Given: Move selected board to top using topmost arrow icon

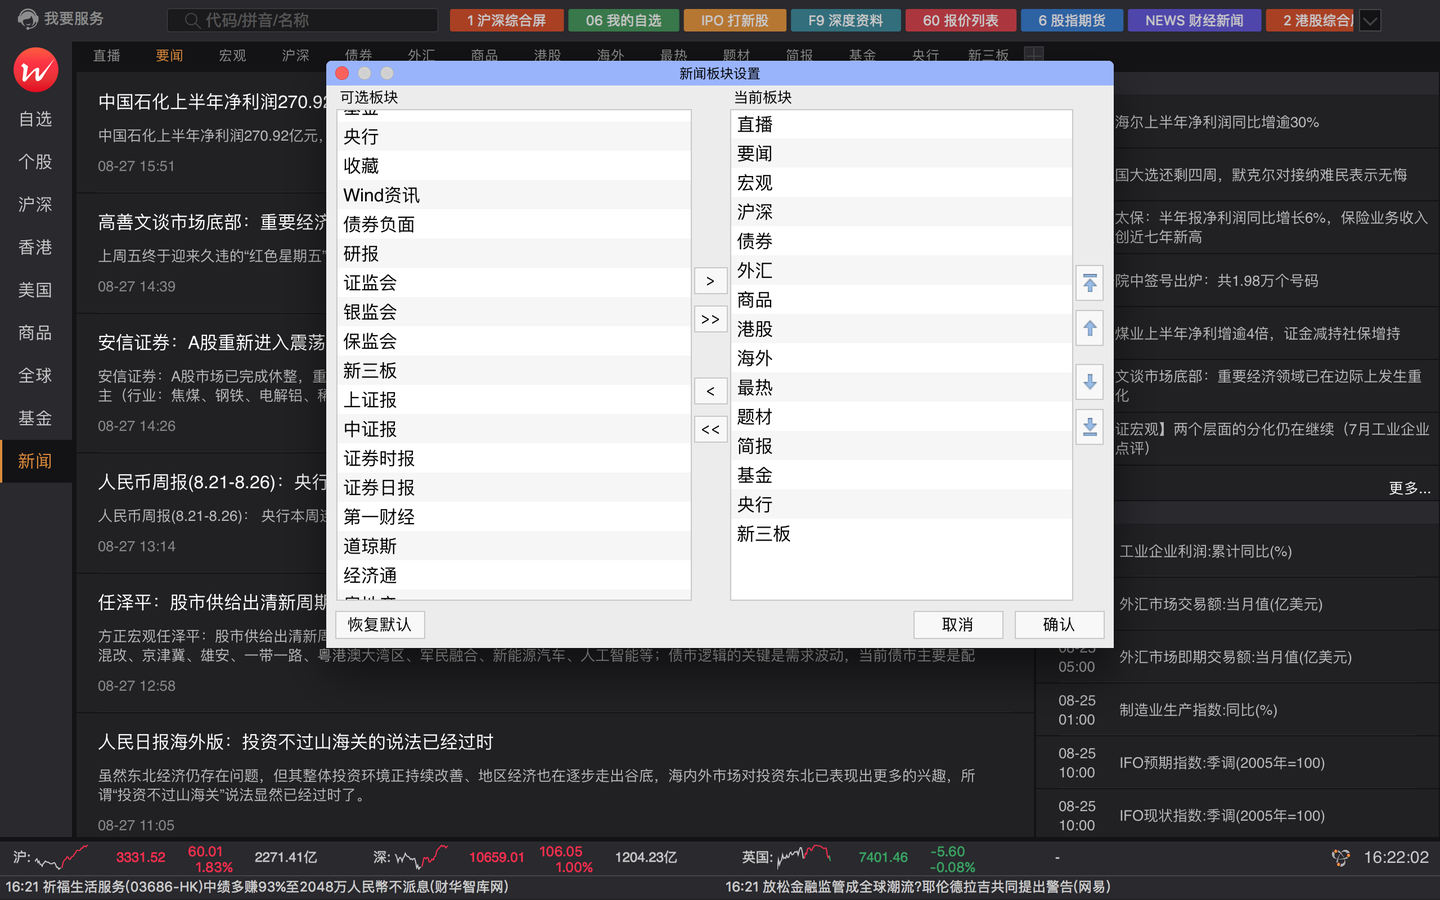Looking at the screenshot, I should [x=1089, y=284].
